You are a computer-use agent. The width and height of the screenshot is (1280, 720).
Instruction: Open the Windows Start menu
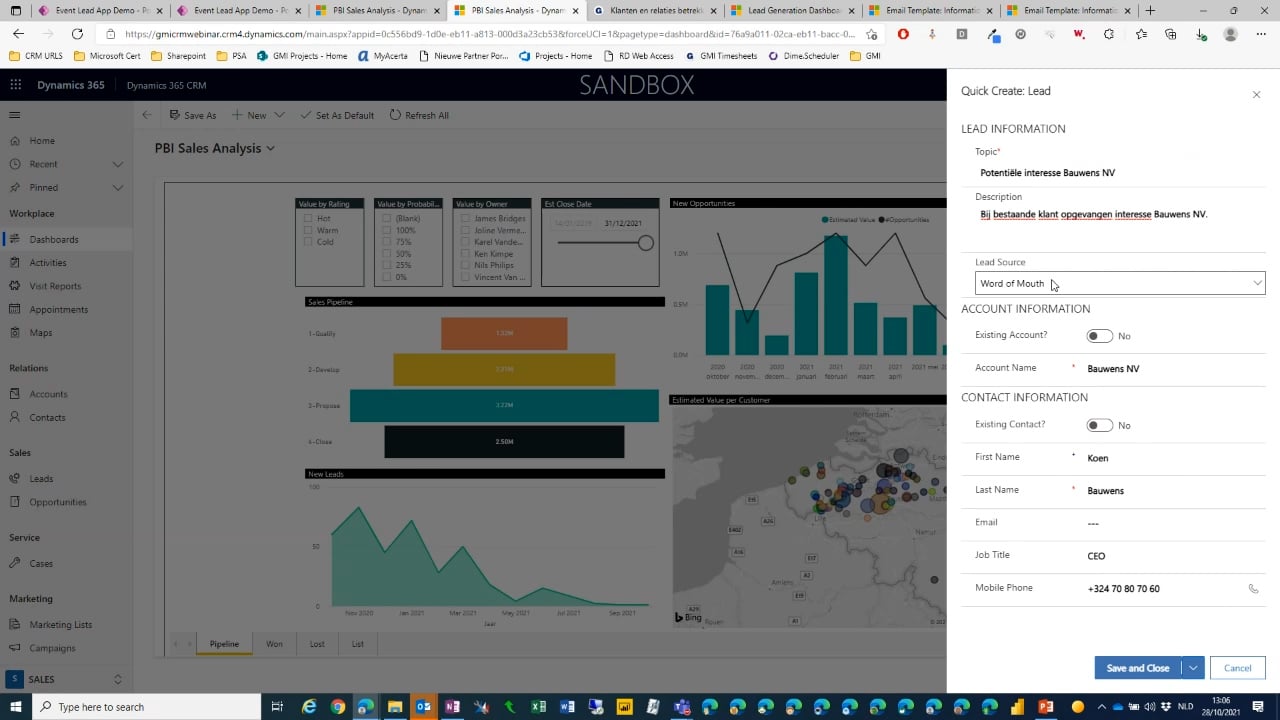(x=16, y=707)
